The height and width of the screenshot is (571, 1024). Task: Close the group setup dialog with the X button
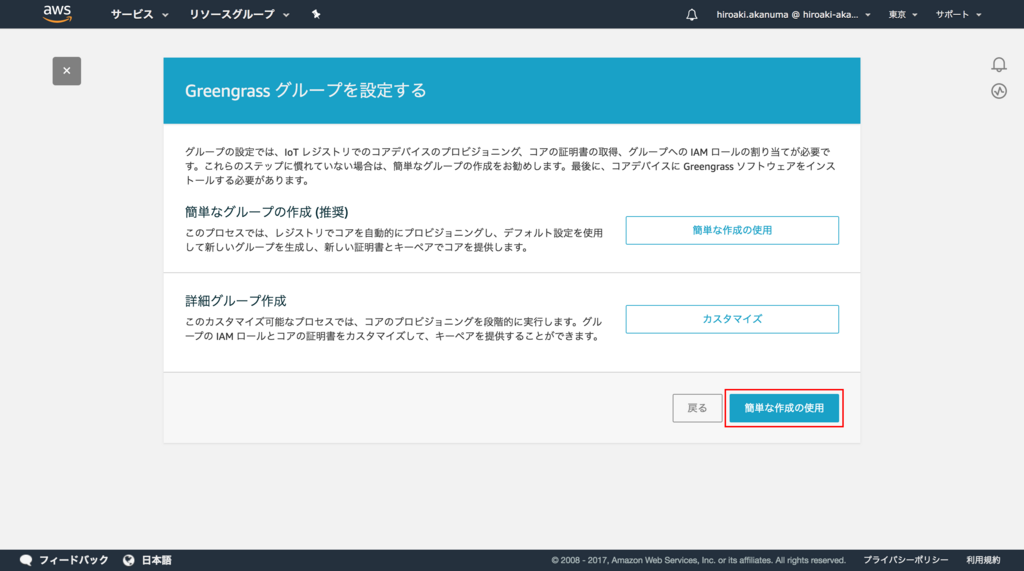pyautogui.click(x=67, y=71)
